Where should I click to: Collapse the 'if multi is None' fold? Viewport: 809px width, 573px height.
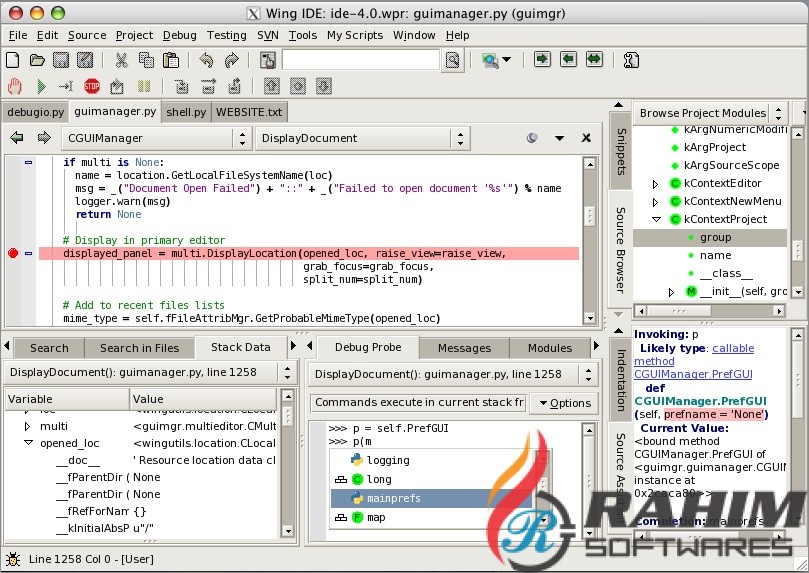29,162
